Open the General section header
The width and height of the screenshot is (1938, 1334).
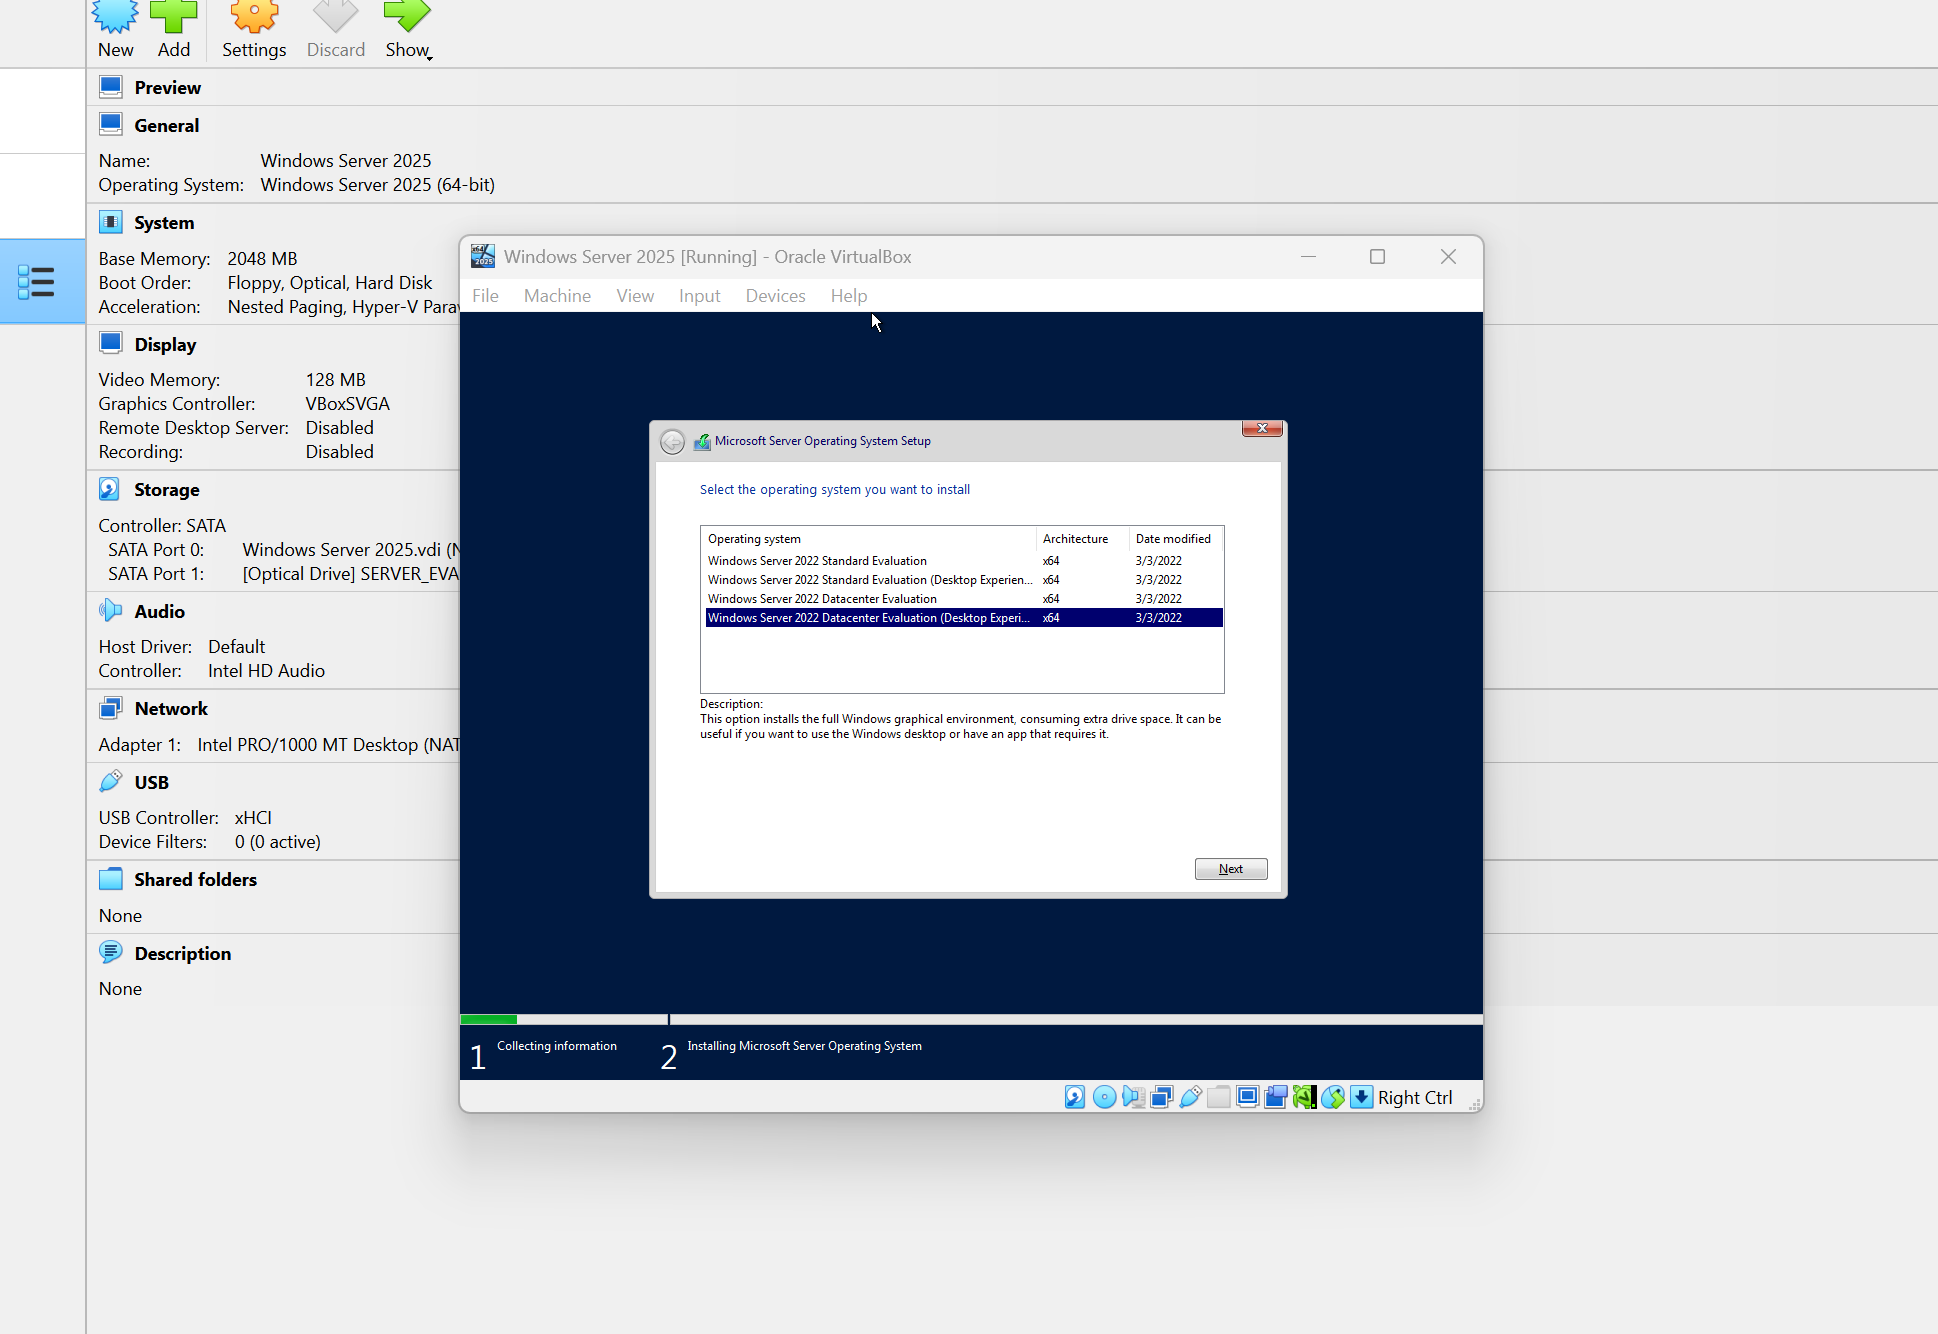click(x=167, y=126)
